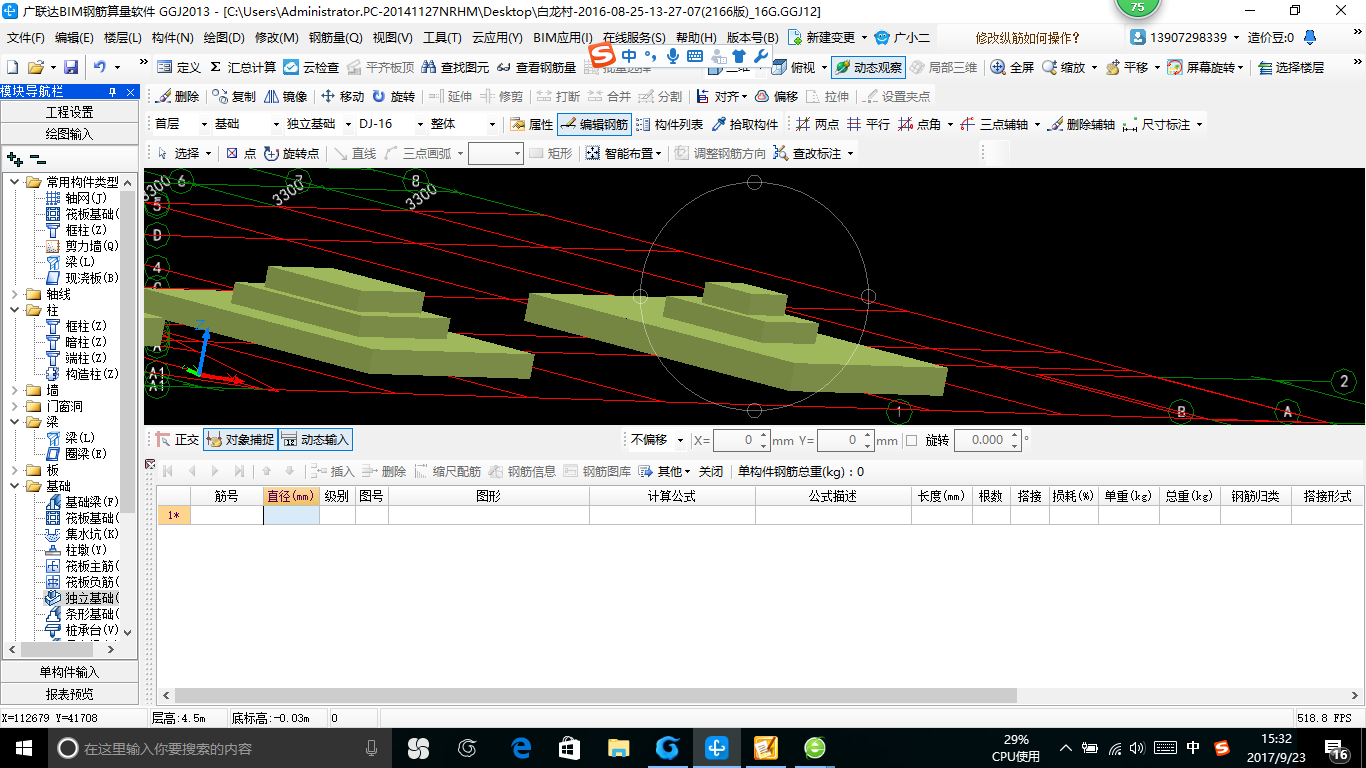Toggle 编辑钢筋 edit rebar panel
This screenshot has width=1366, height=768.
click(594, 125)
